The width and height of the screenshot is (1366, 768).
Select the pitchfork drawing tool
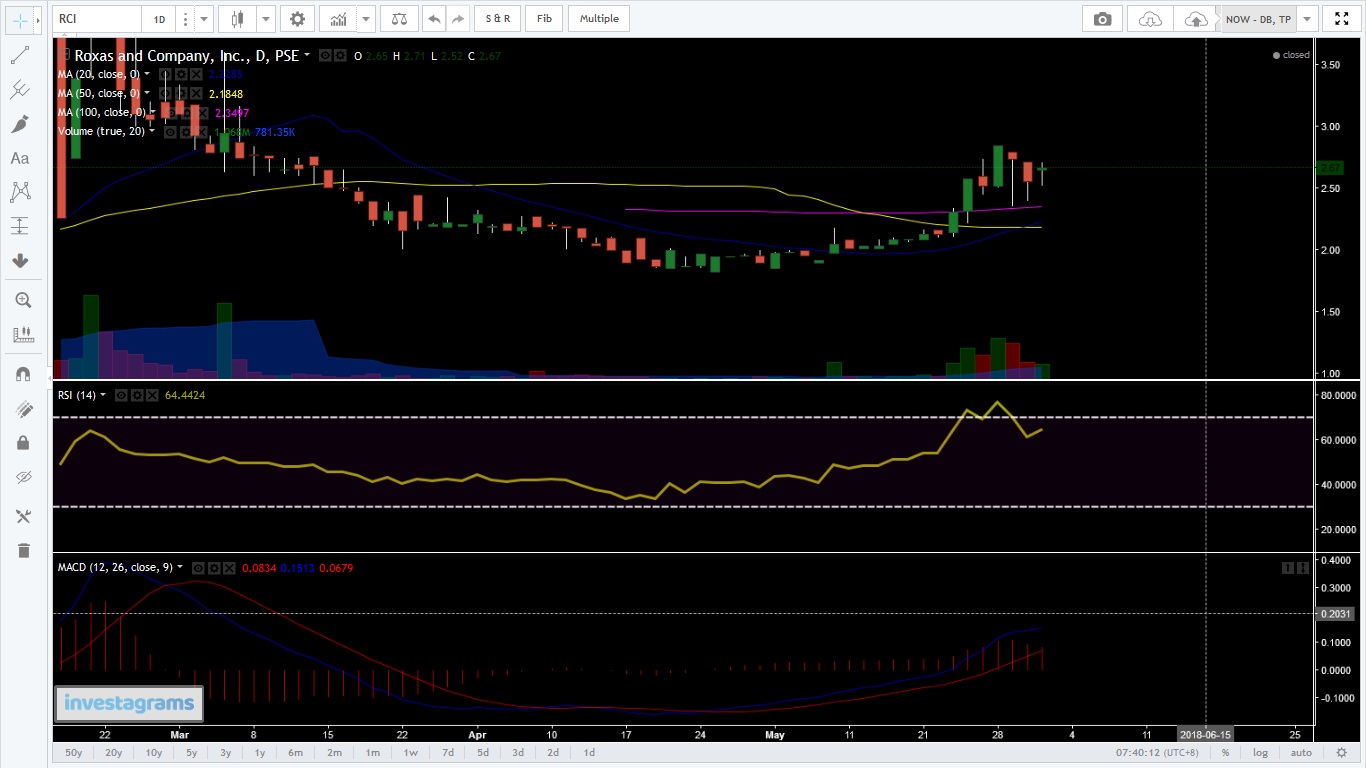(20, 90)
